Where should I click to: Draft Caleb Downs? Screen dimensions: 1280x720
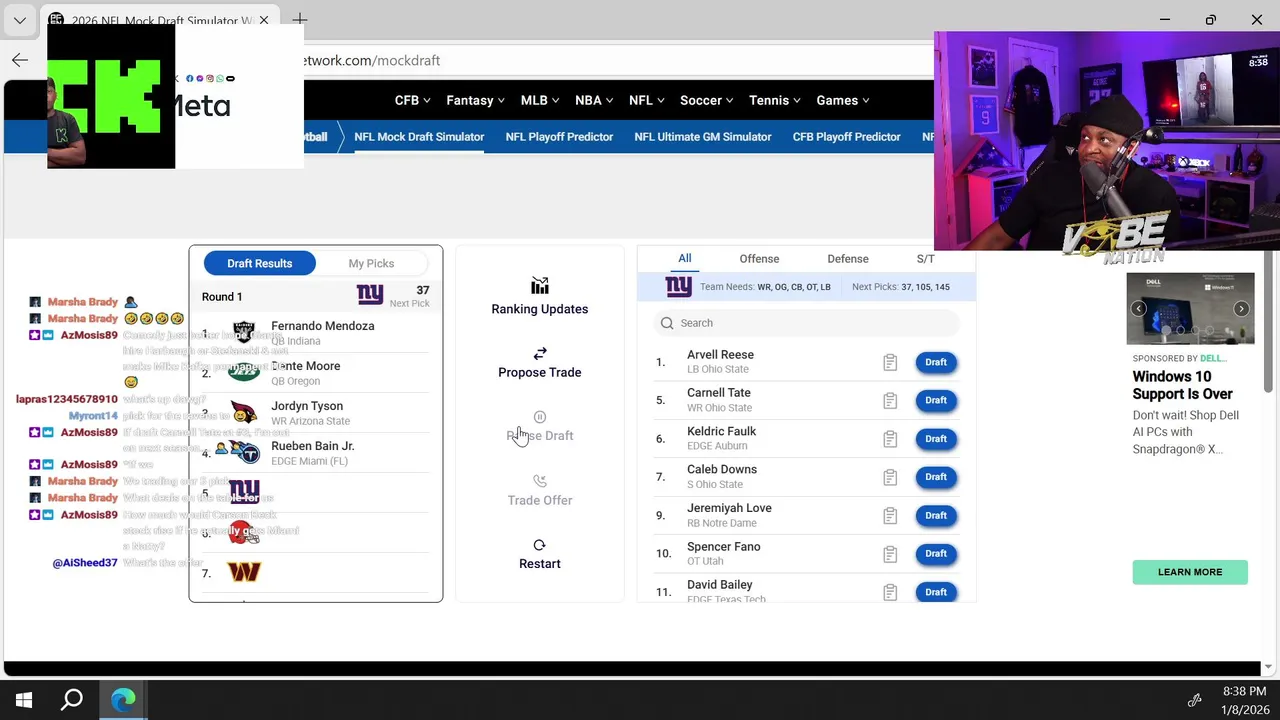coord(936,477)
